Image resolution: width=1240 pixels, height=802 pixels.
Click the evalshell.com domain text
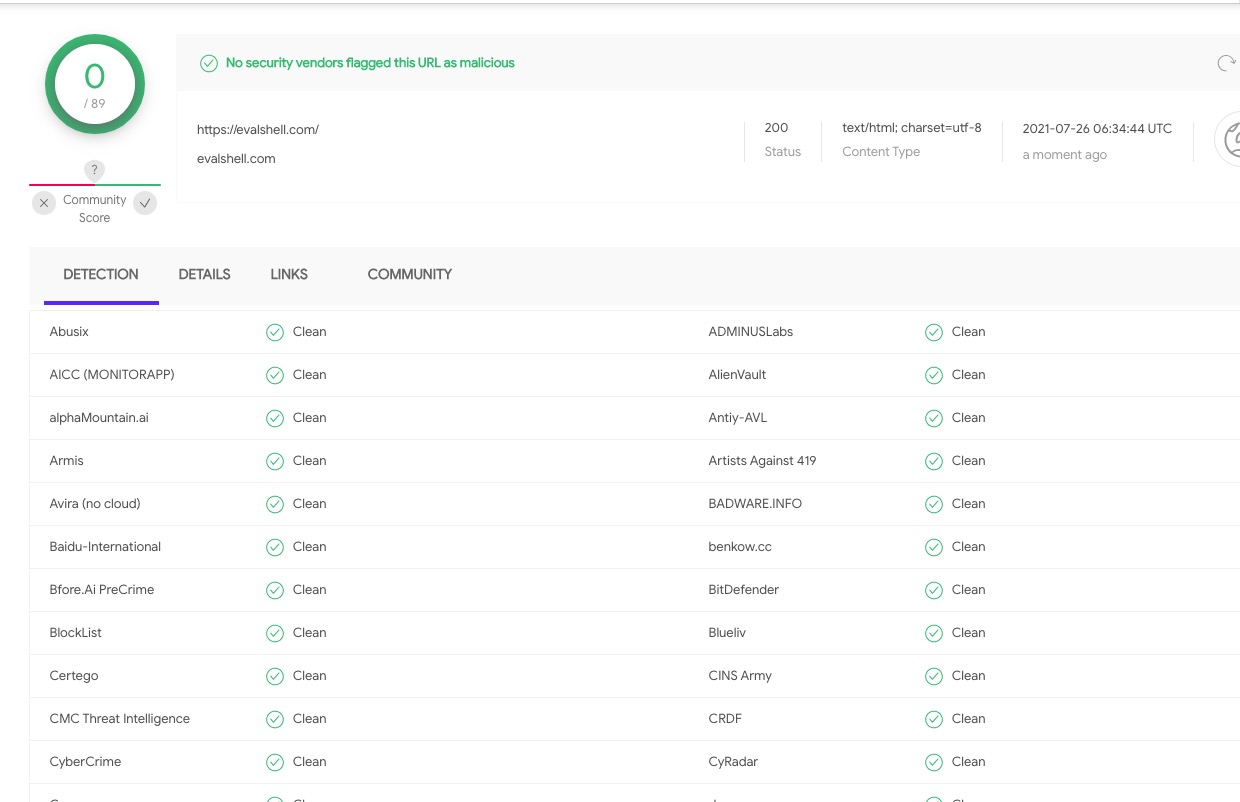[236, 158]
